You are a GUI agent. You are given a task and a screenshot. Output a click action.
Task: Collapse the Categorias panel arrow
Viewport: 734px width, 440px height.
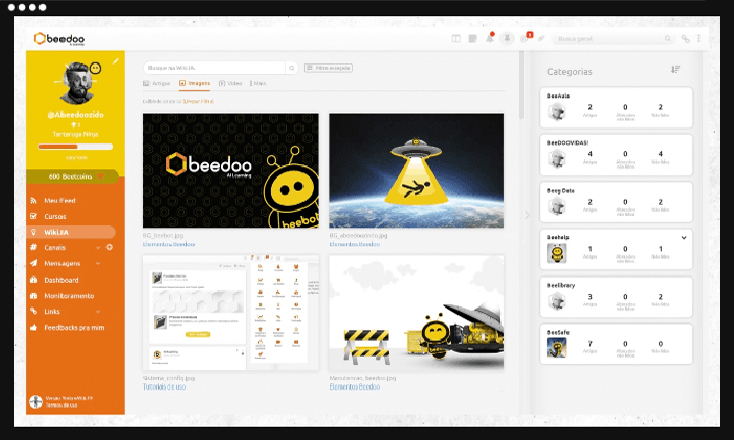[x=527, y=215]
